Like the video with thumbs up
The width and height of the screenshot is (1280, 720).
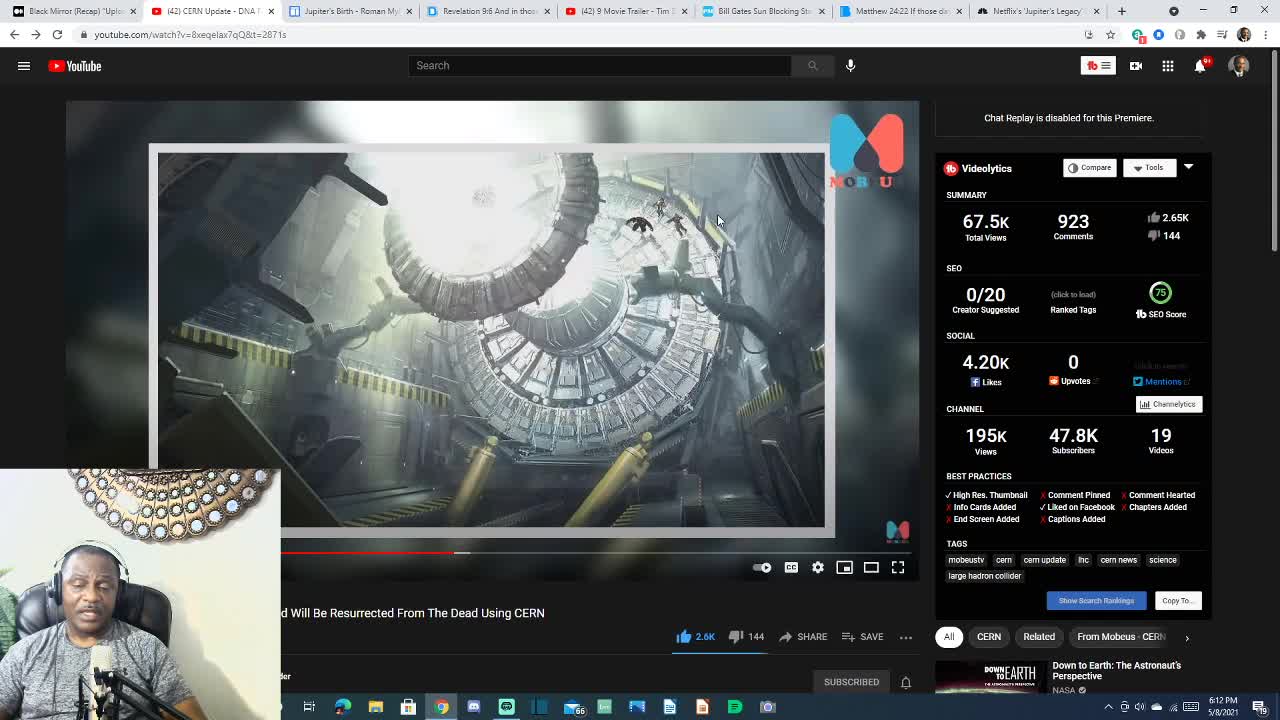[x=695, y=636]
